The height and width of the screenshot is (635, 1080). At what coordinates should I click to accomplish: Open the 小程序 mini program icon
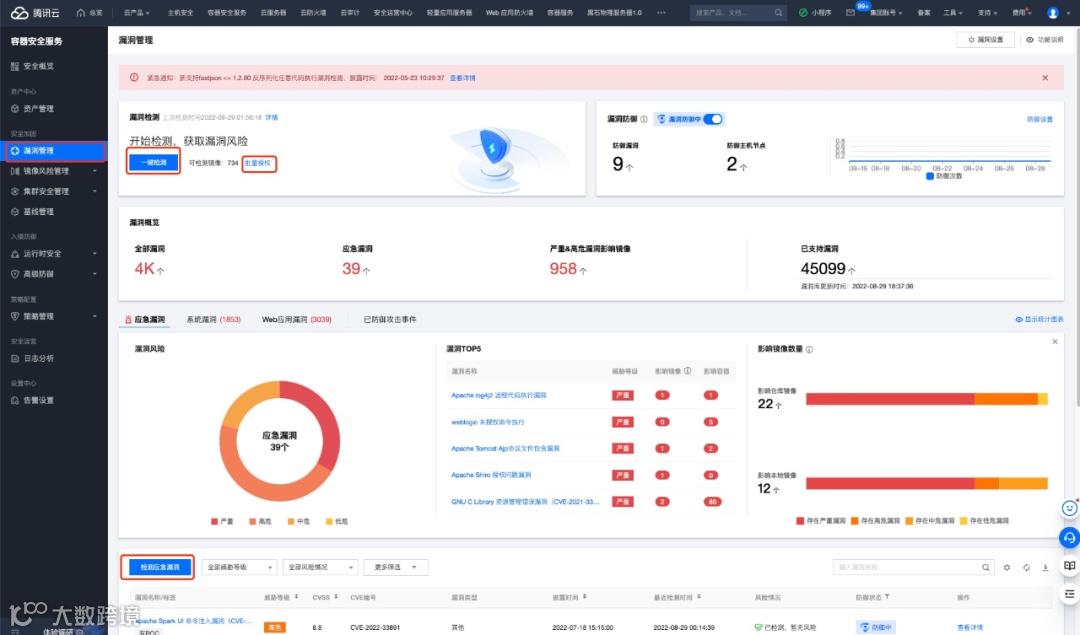point(803,12)
